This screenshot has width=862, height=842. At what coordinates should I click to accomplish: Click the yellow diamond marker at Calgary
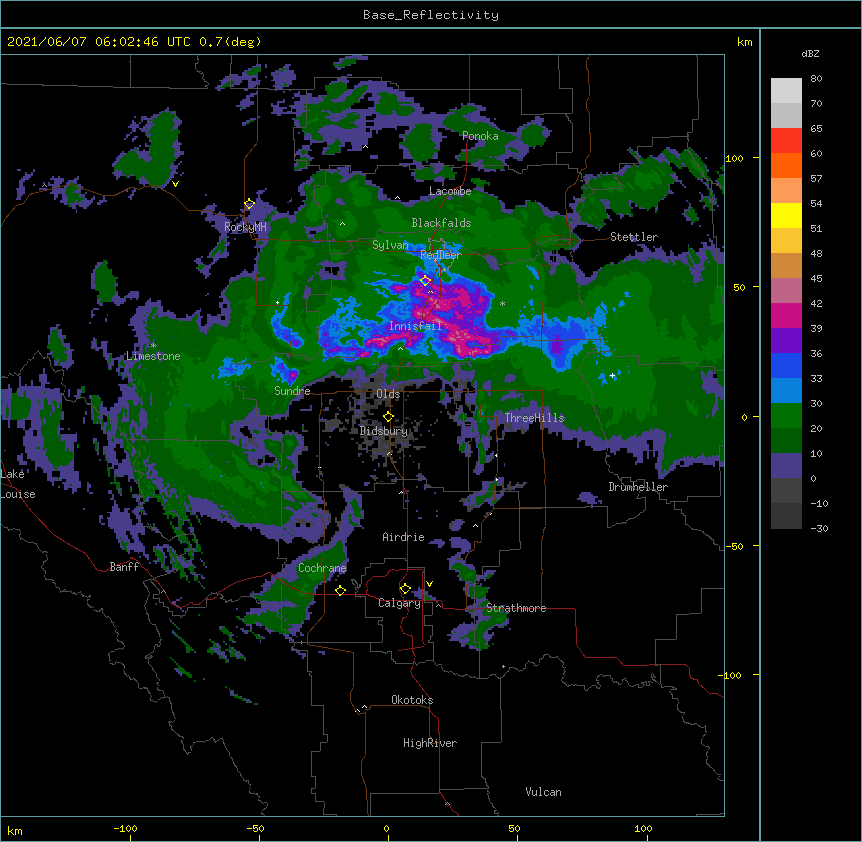(405, 589)
